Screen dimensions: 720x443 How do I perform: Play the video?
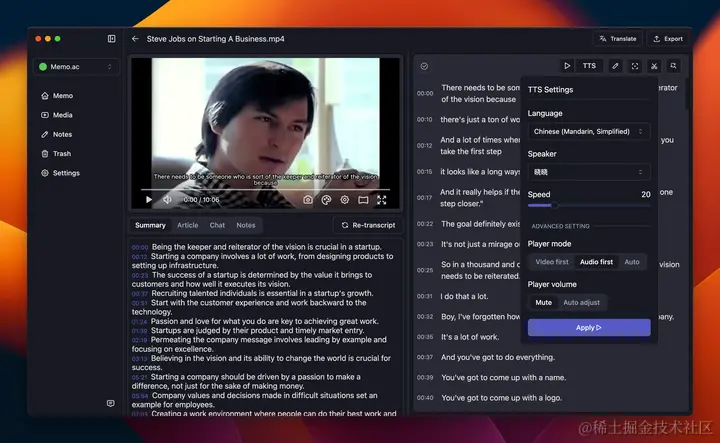pyautogui.click(x=149, y=200)
